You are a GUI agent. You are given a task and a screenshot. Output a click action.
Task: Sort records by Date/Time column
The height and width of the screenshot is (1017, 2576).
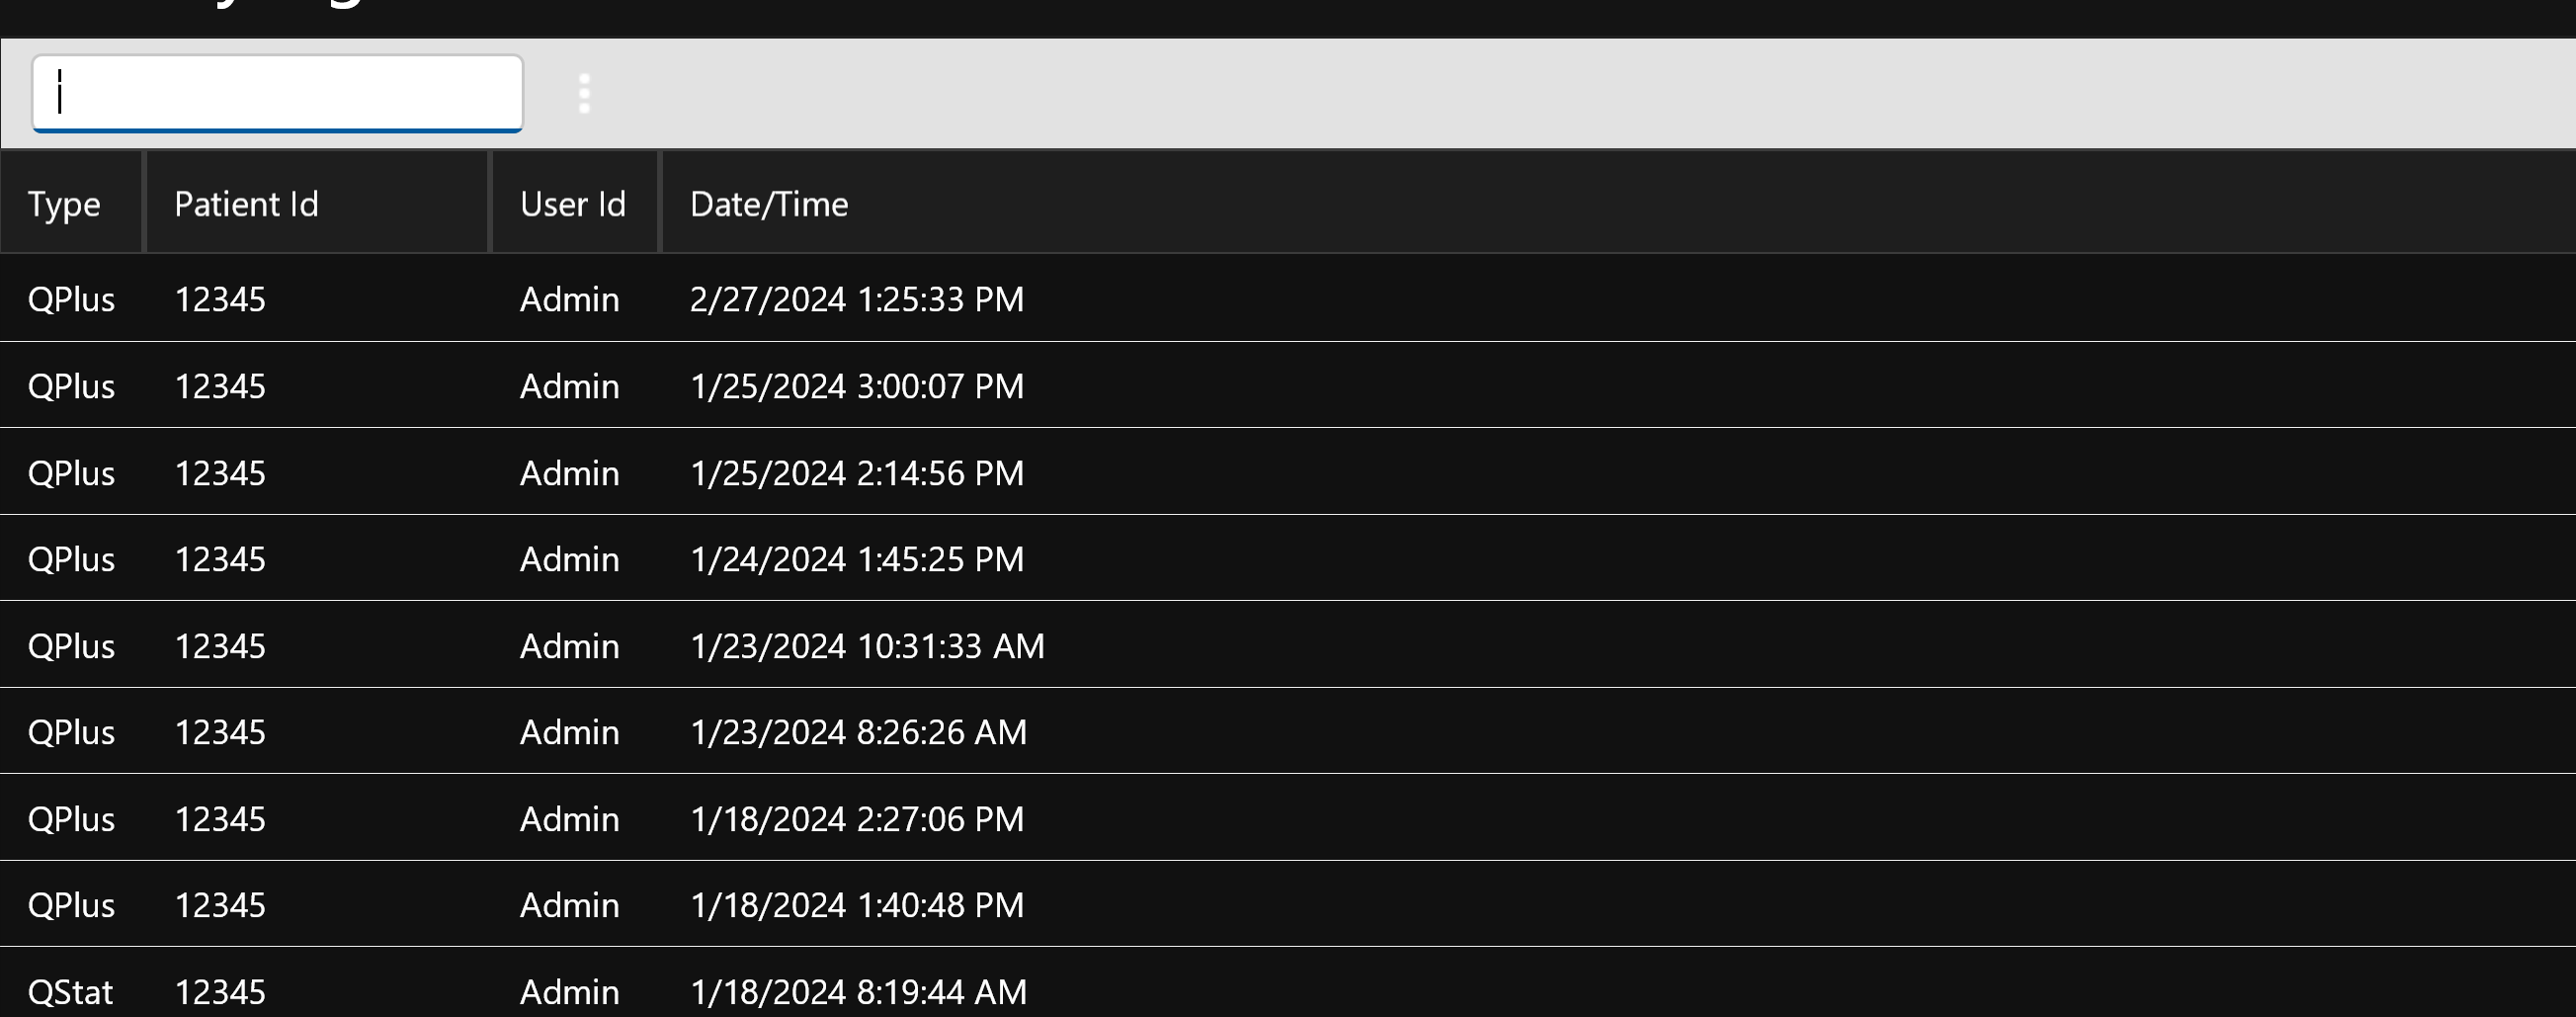[768, 203]
